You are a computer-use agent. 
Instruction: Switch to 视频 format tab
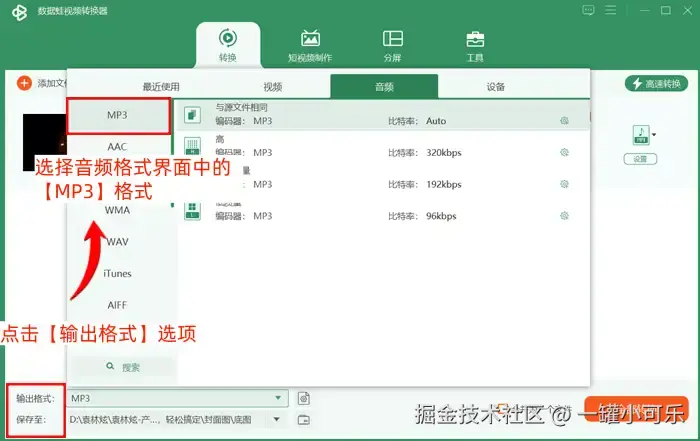click(x=272, y=87)
